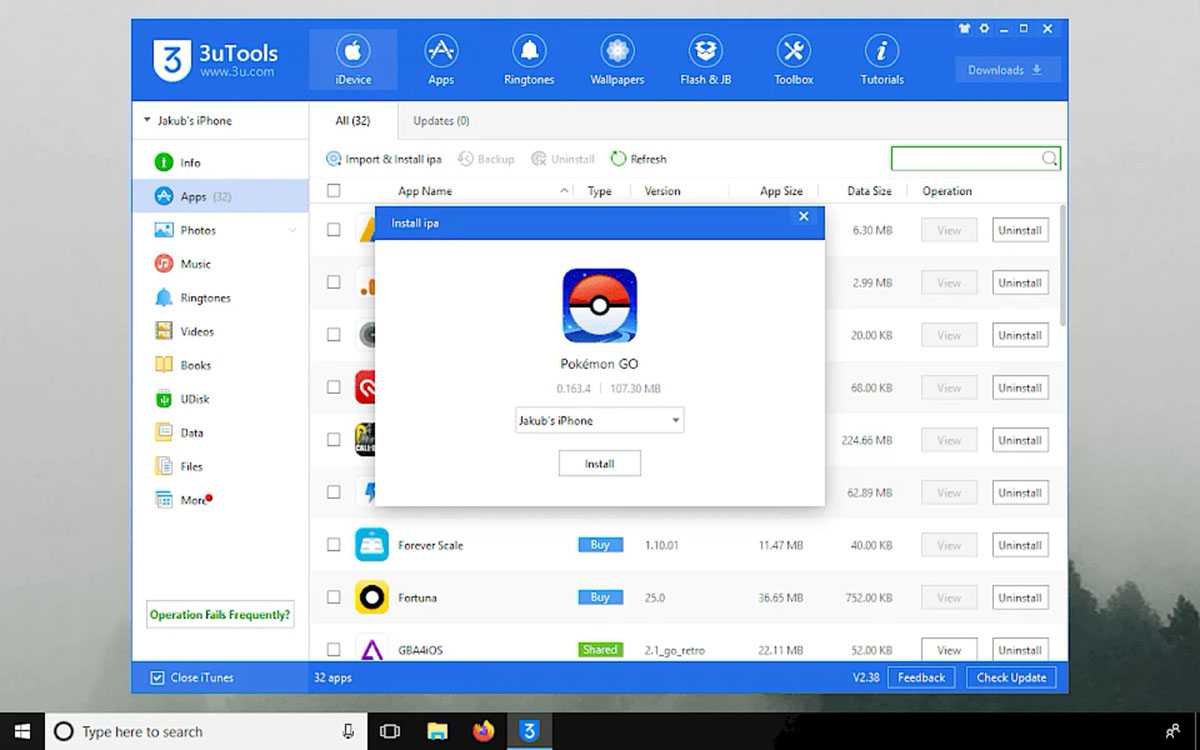Expand the Photos sidebar chevron
Viewport: 1200px width, 750px height.
293,231
